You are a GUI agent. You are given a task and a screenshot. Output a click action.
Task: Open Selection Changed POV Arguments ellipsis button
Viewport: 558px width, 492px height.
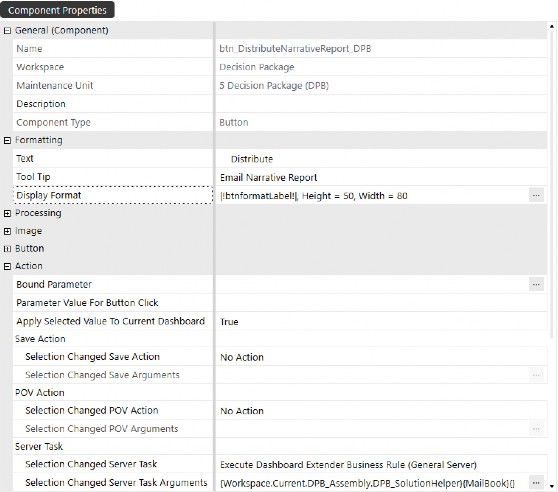(x=536, y=429)
